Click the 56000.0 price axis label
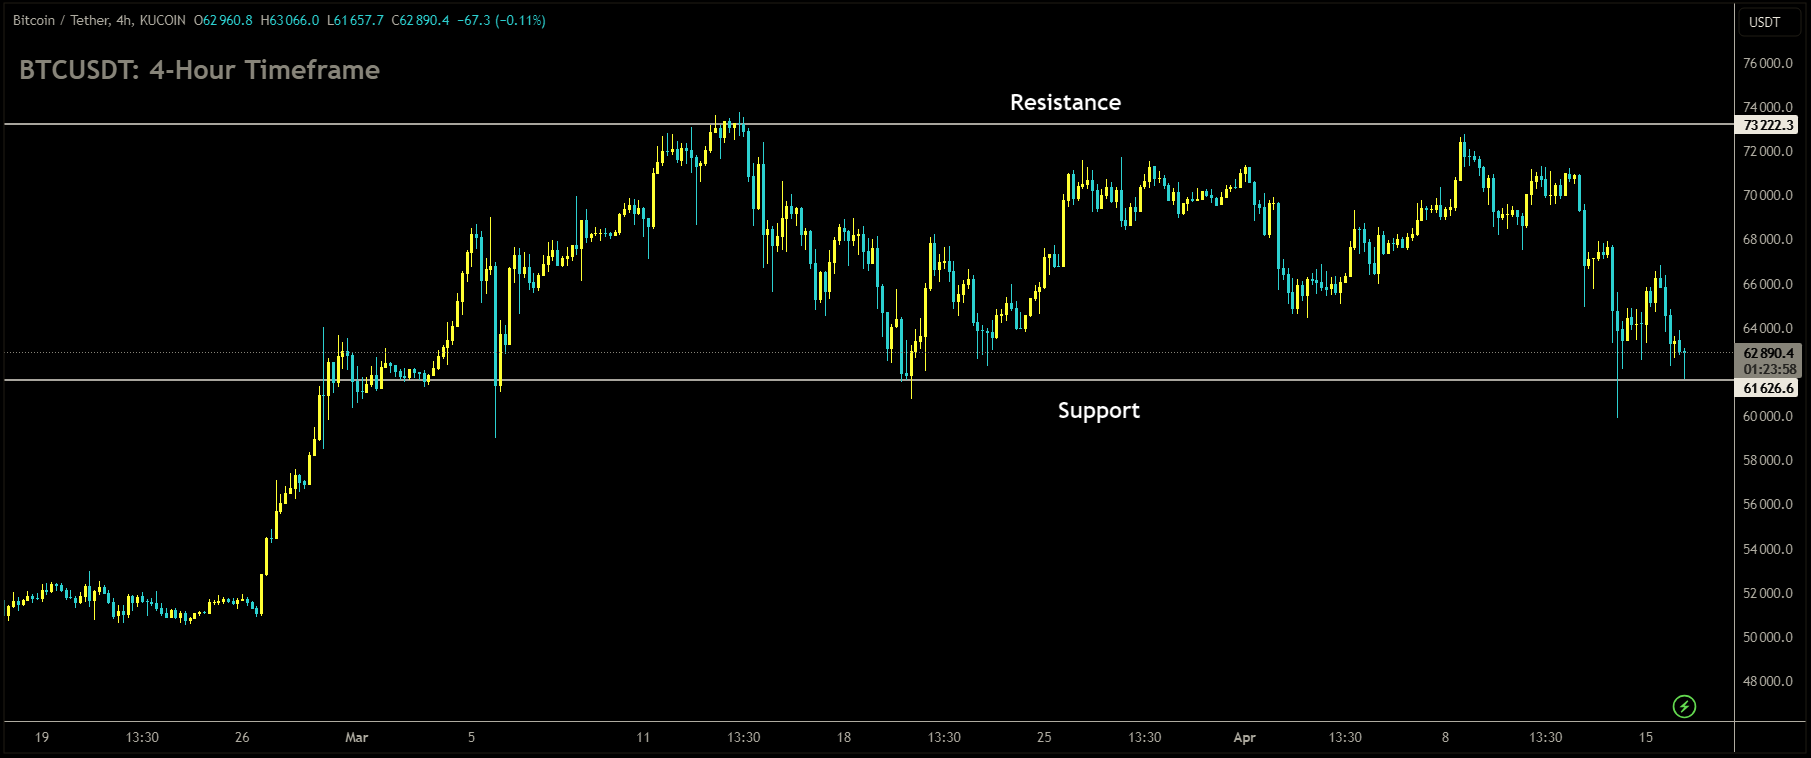This screenshot has width=1811, height=758. coord(1768,504)
